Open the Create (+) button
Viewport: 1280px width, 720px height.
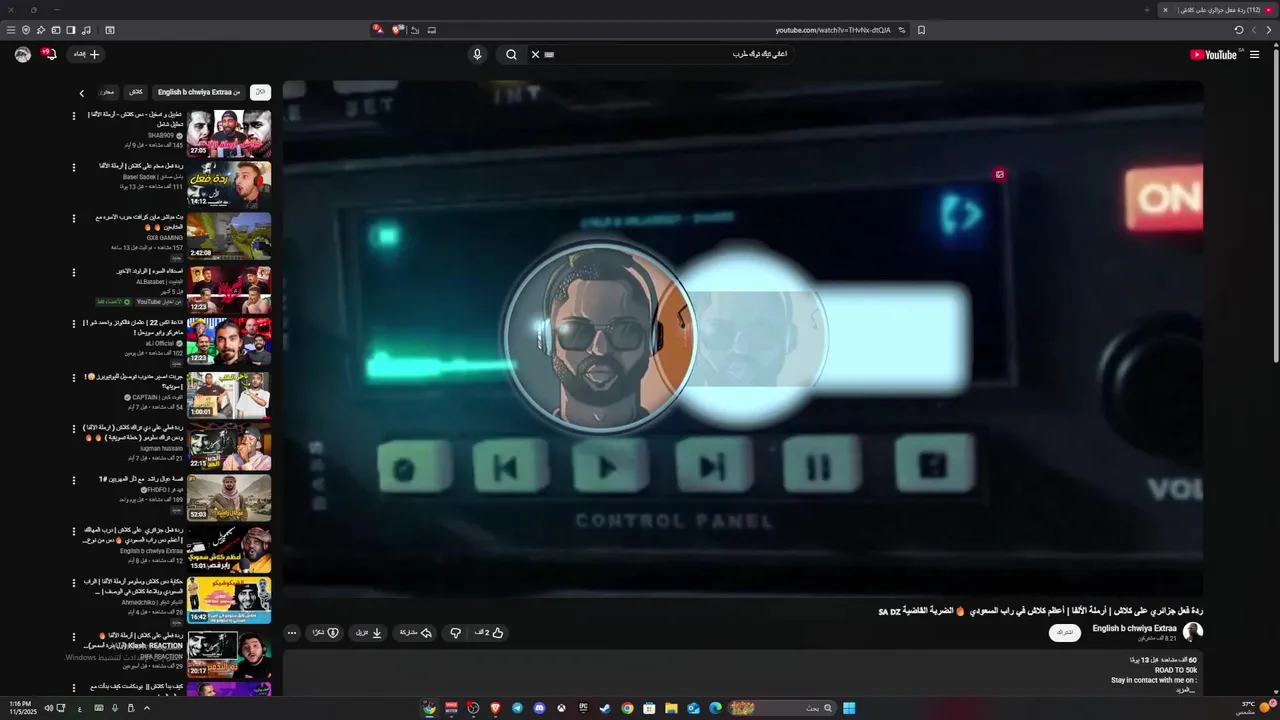click(87, 55)
